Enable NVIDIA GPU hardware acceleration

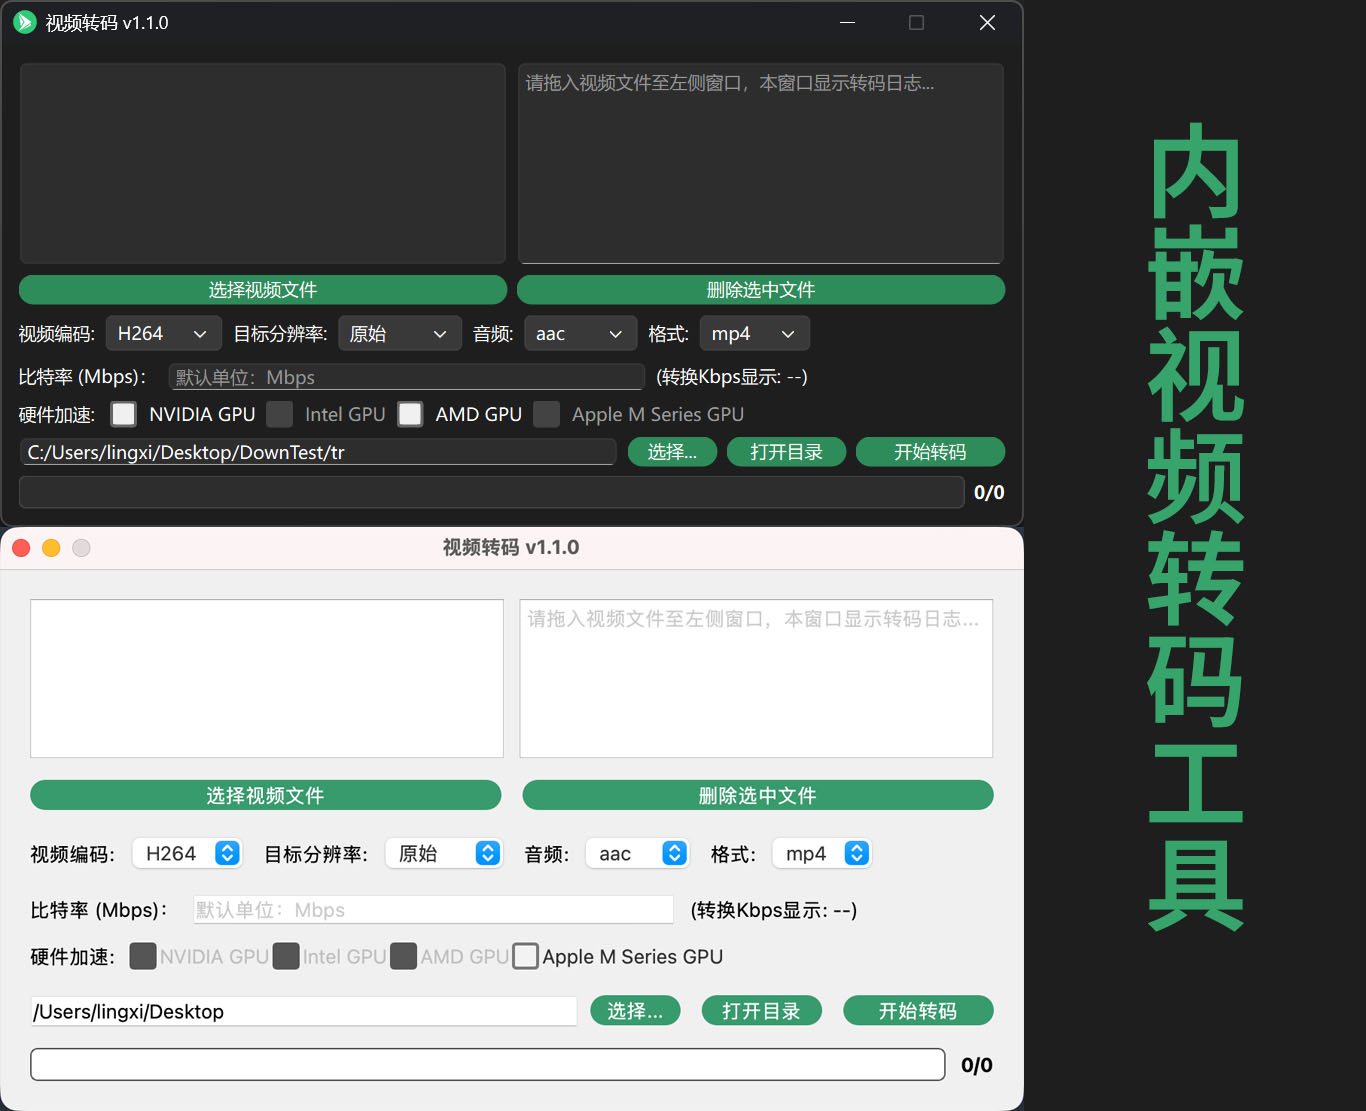pyautogui.click(x=123, y=414)
